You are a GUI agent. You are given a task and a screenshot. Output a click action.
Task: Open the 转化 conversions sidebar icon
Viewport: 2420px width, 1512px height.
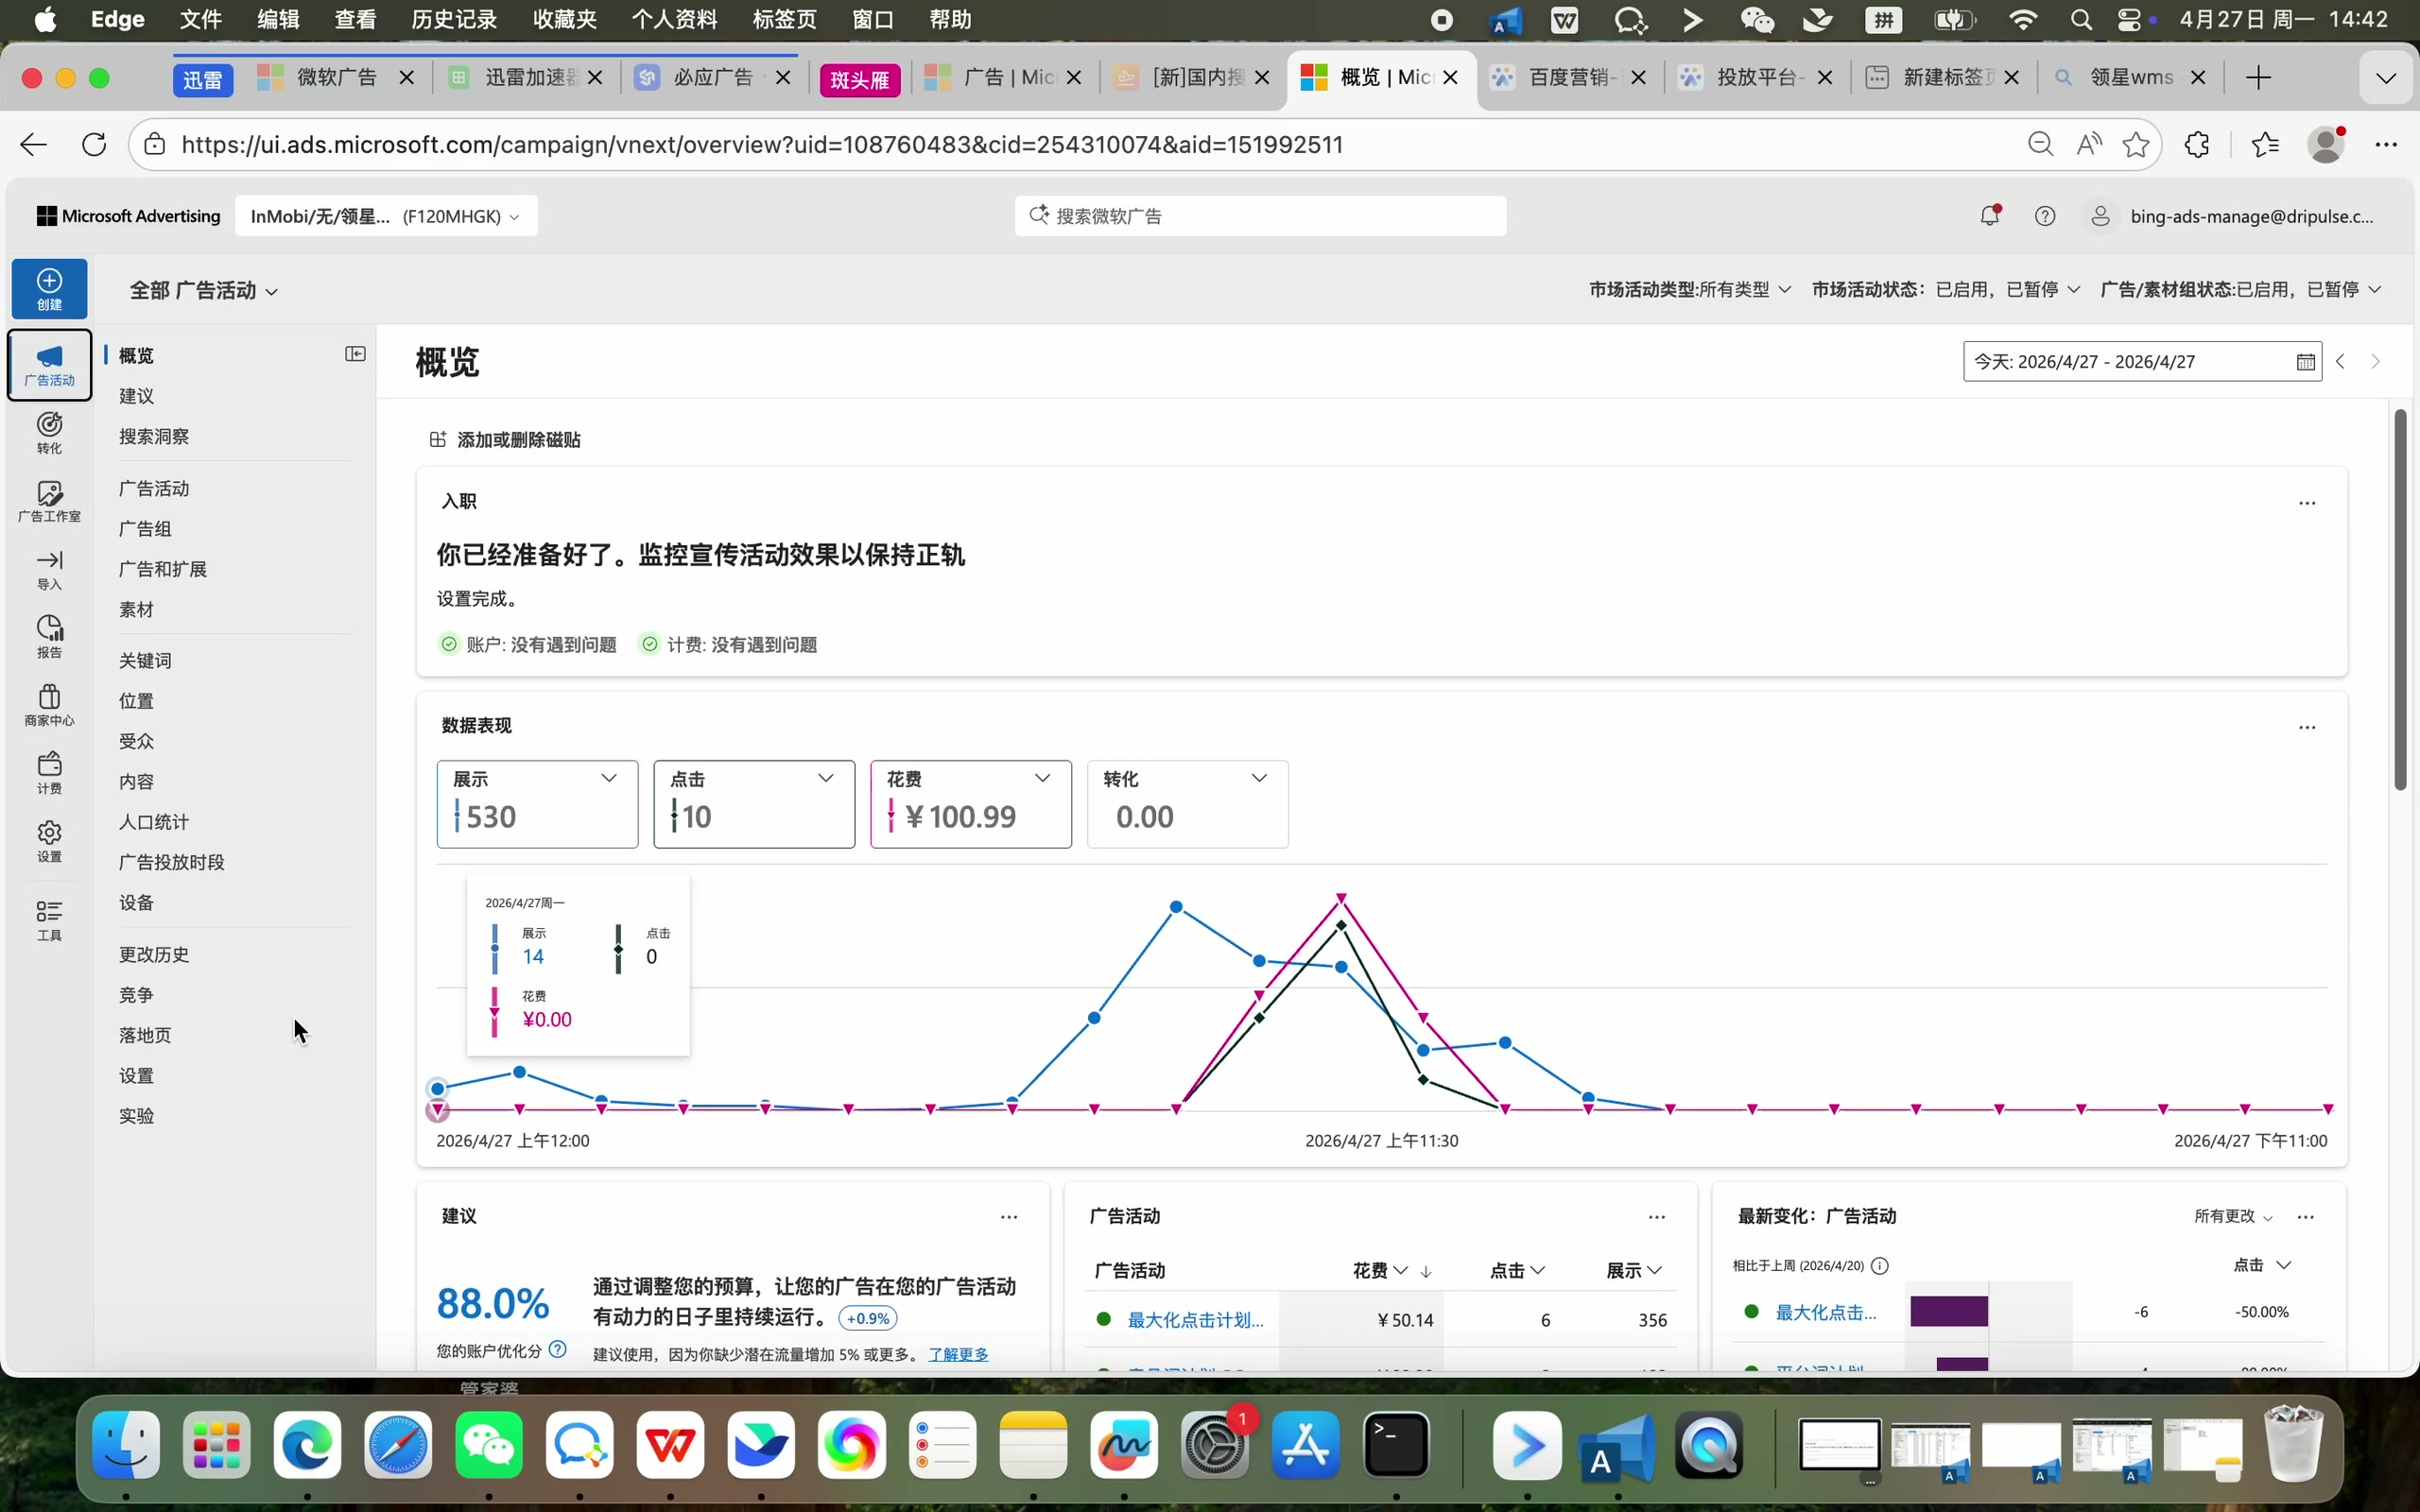pyautogui.click(x=49, y=433)
